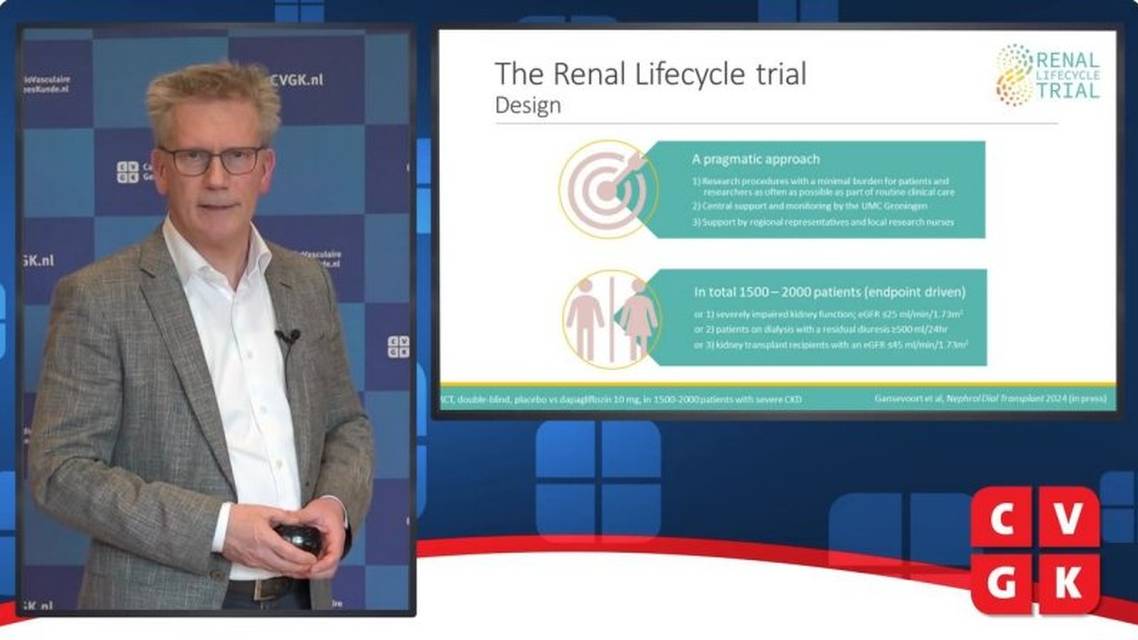
Task: Click the CVGK.nl text on the backdrop
Action: pos(296,80)
